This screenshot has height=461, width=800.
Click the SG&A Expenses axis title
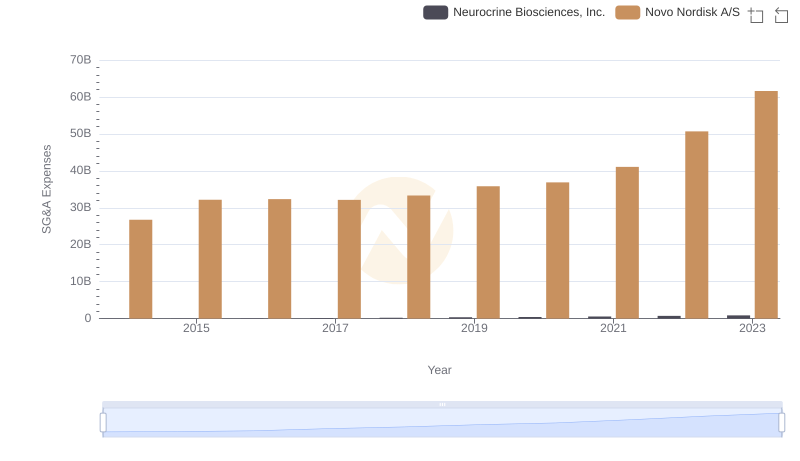(46, 189)
